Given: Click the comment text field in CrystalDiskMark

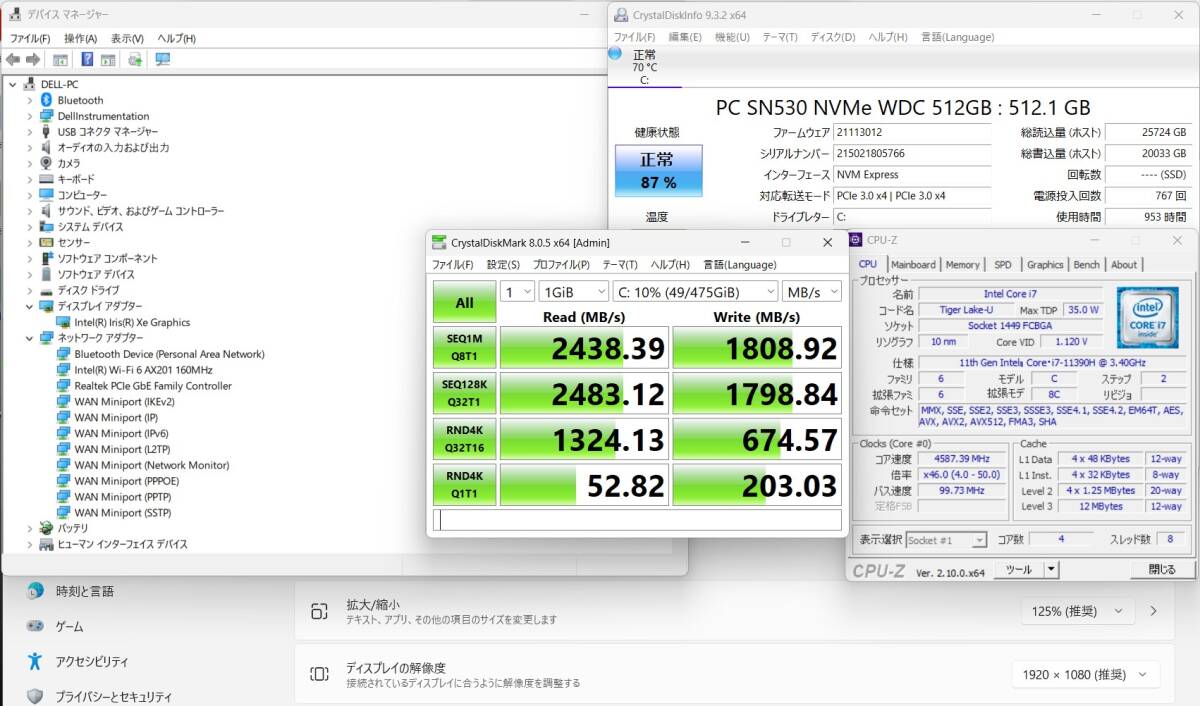Looking at the screenshot, I should (x=637, y=520).
